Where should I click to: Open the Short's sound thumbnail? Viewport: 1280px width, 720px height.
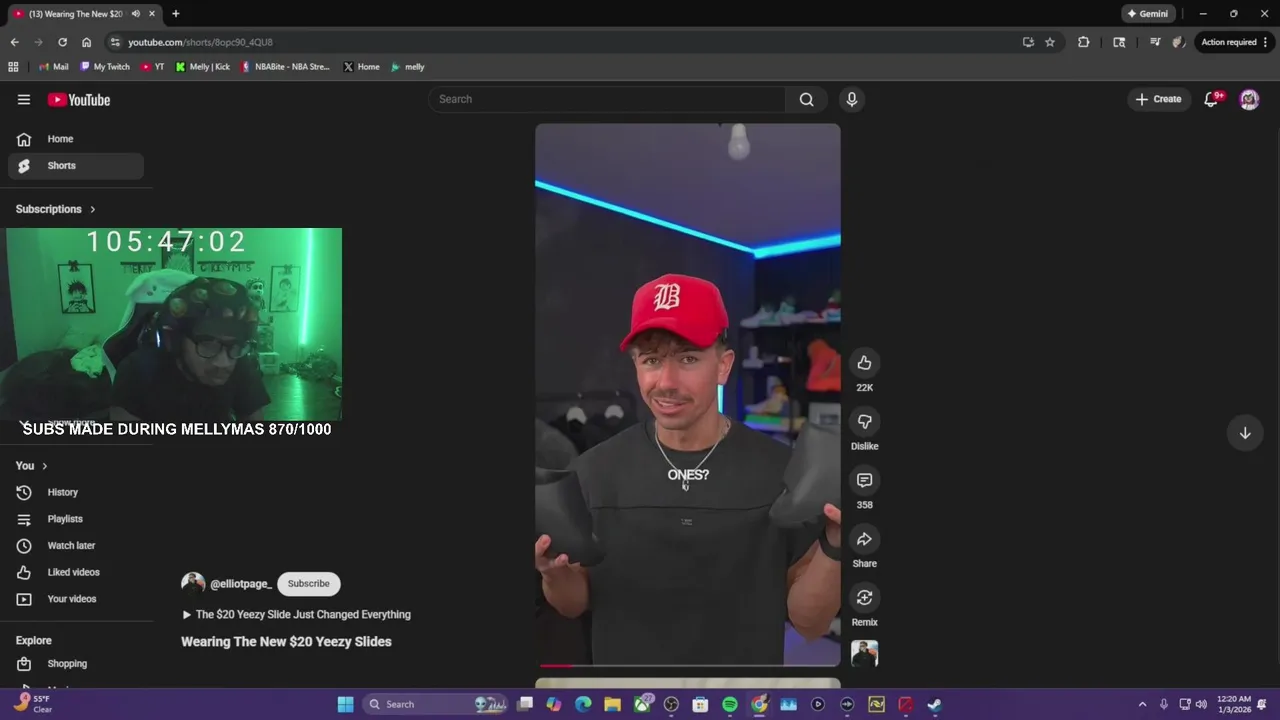pyautogui.click(x=865, y=654)
